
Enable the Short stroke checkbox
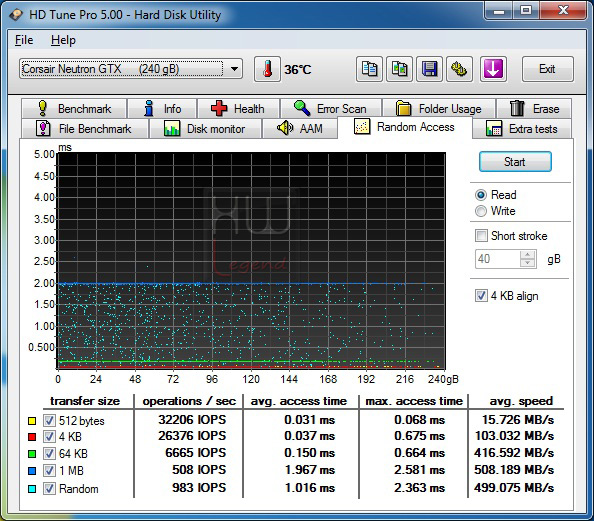click(481, 236)
